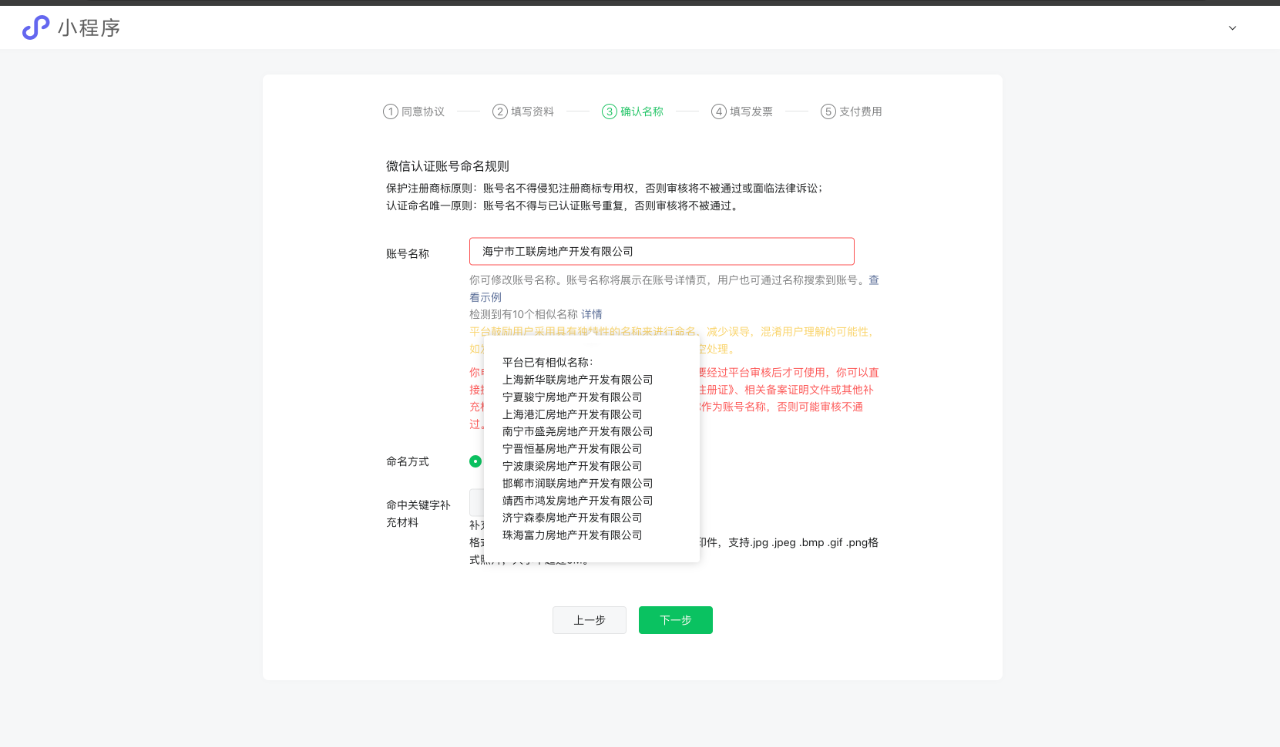Image resolution: width=1280 pixels, height=747 pixels.
Task: Click 宁晋恒基房地产开发有限公司 in the list
Action: pos(572,449)
